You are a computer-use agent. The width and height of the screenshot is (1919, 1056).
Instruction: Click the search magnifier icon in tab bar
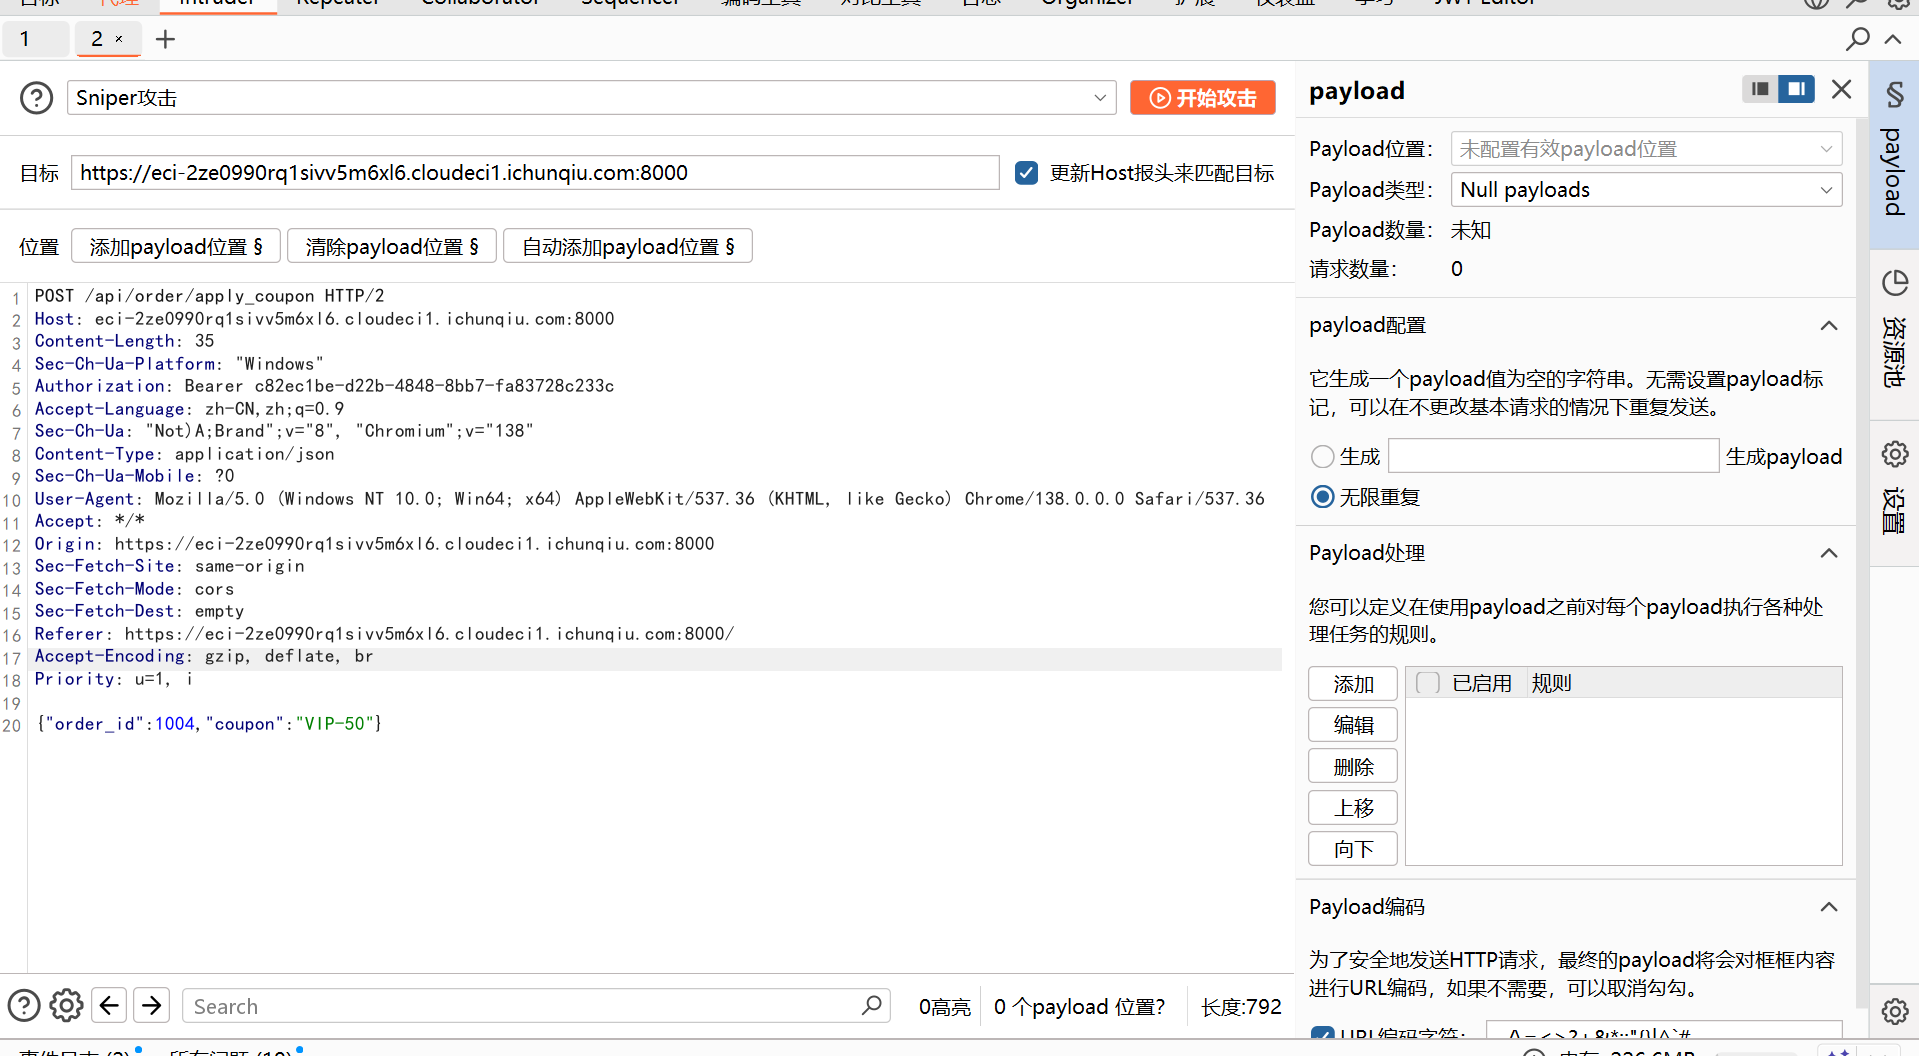point(1857,39)
